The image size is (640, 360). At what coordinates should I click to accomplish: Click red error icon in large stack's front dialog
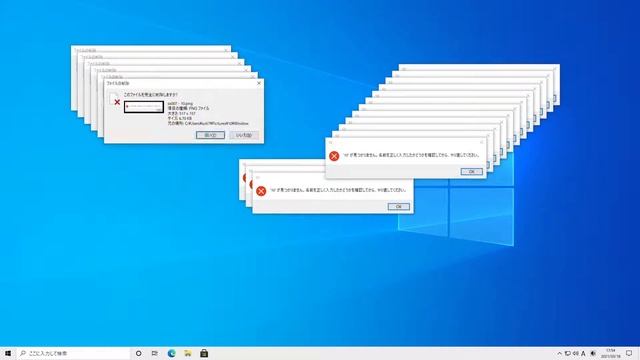tap(334, 156)
